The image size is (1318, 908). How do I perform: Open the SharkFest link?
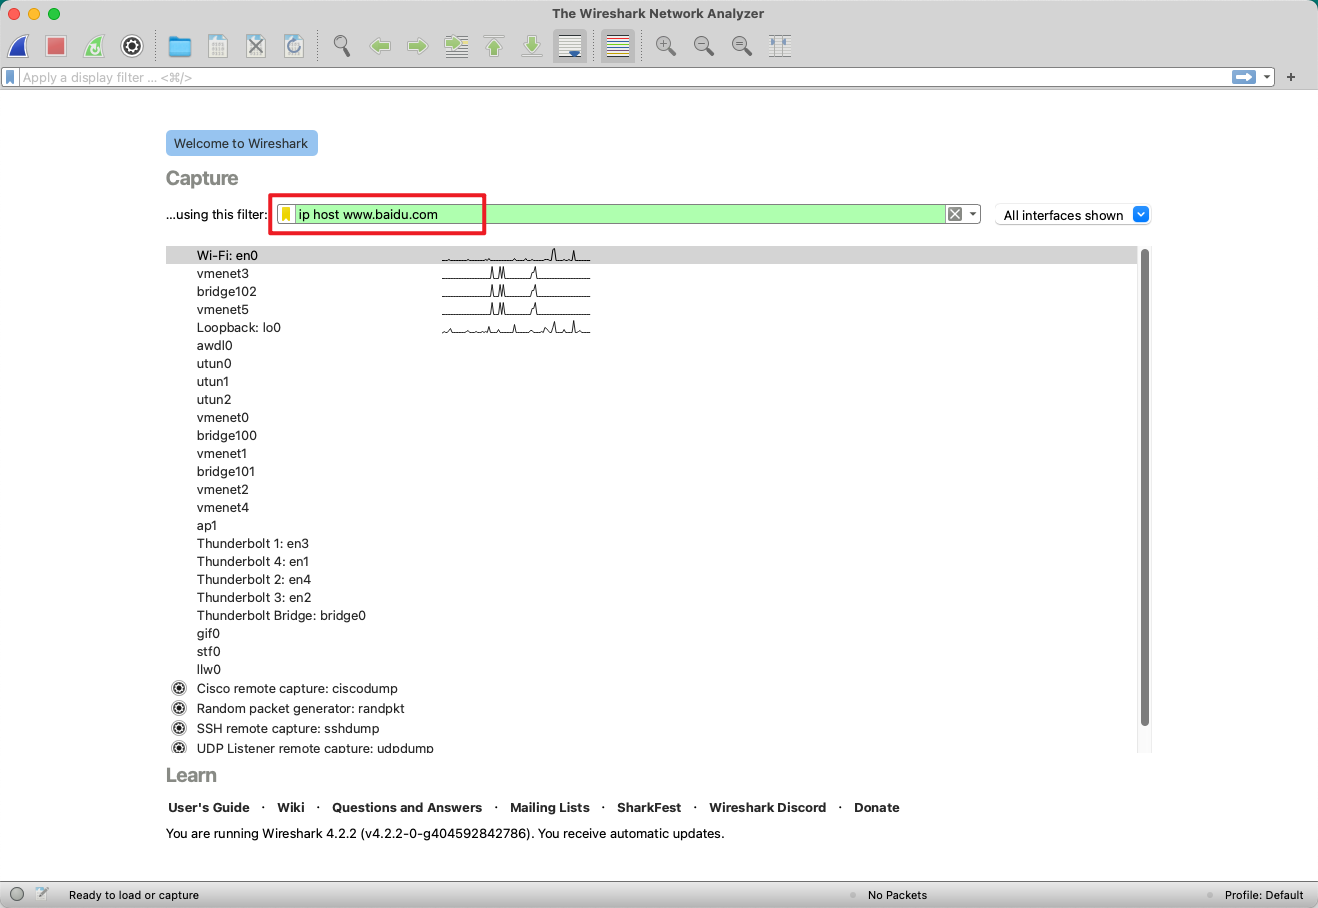click(649, 807)
